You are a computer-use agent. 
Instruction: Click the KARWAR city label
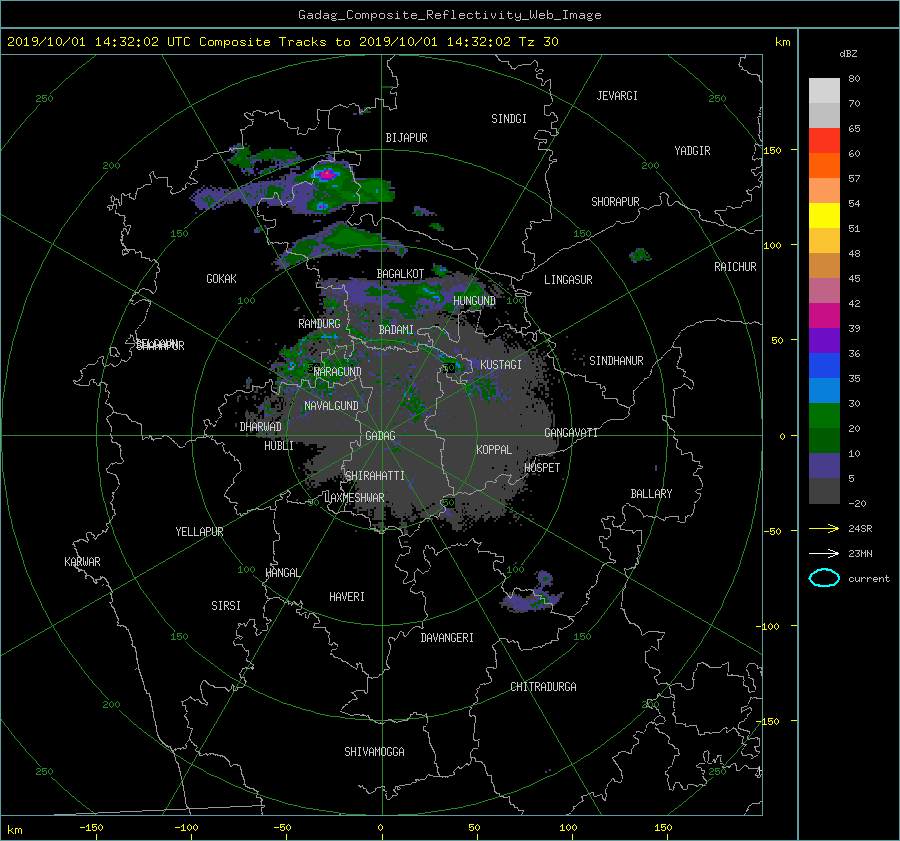(82, 562)
